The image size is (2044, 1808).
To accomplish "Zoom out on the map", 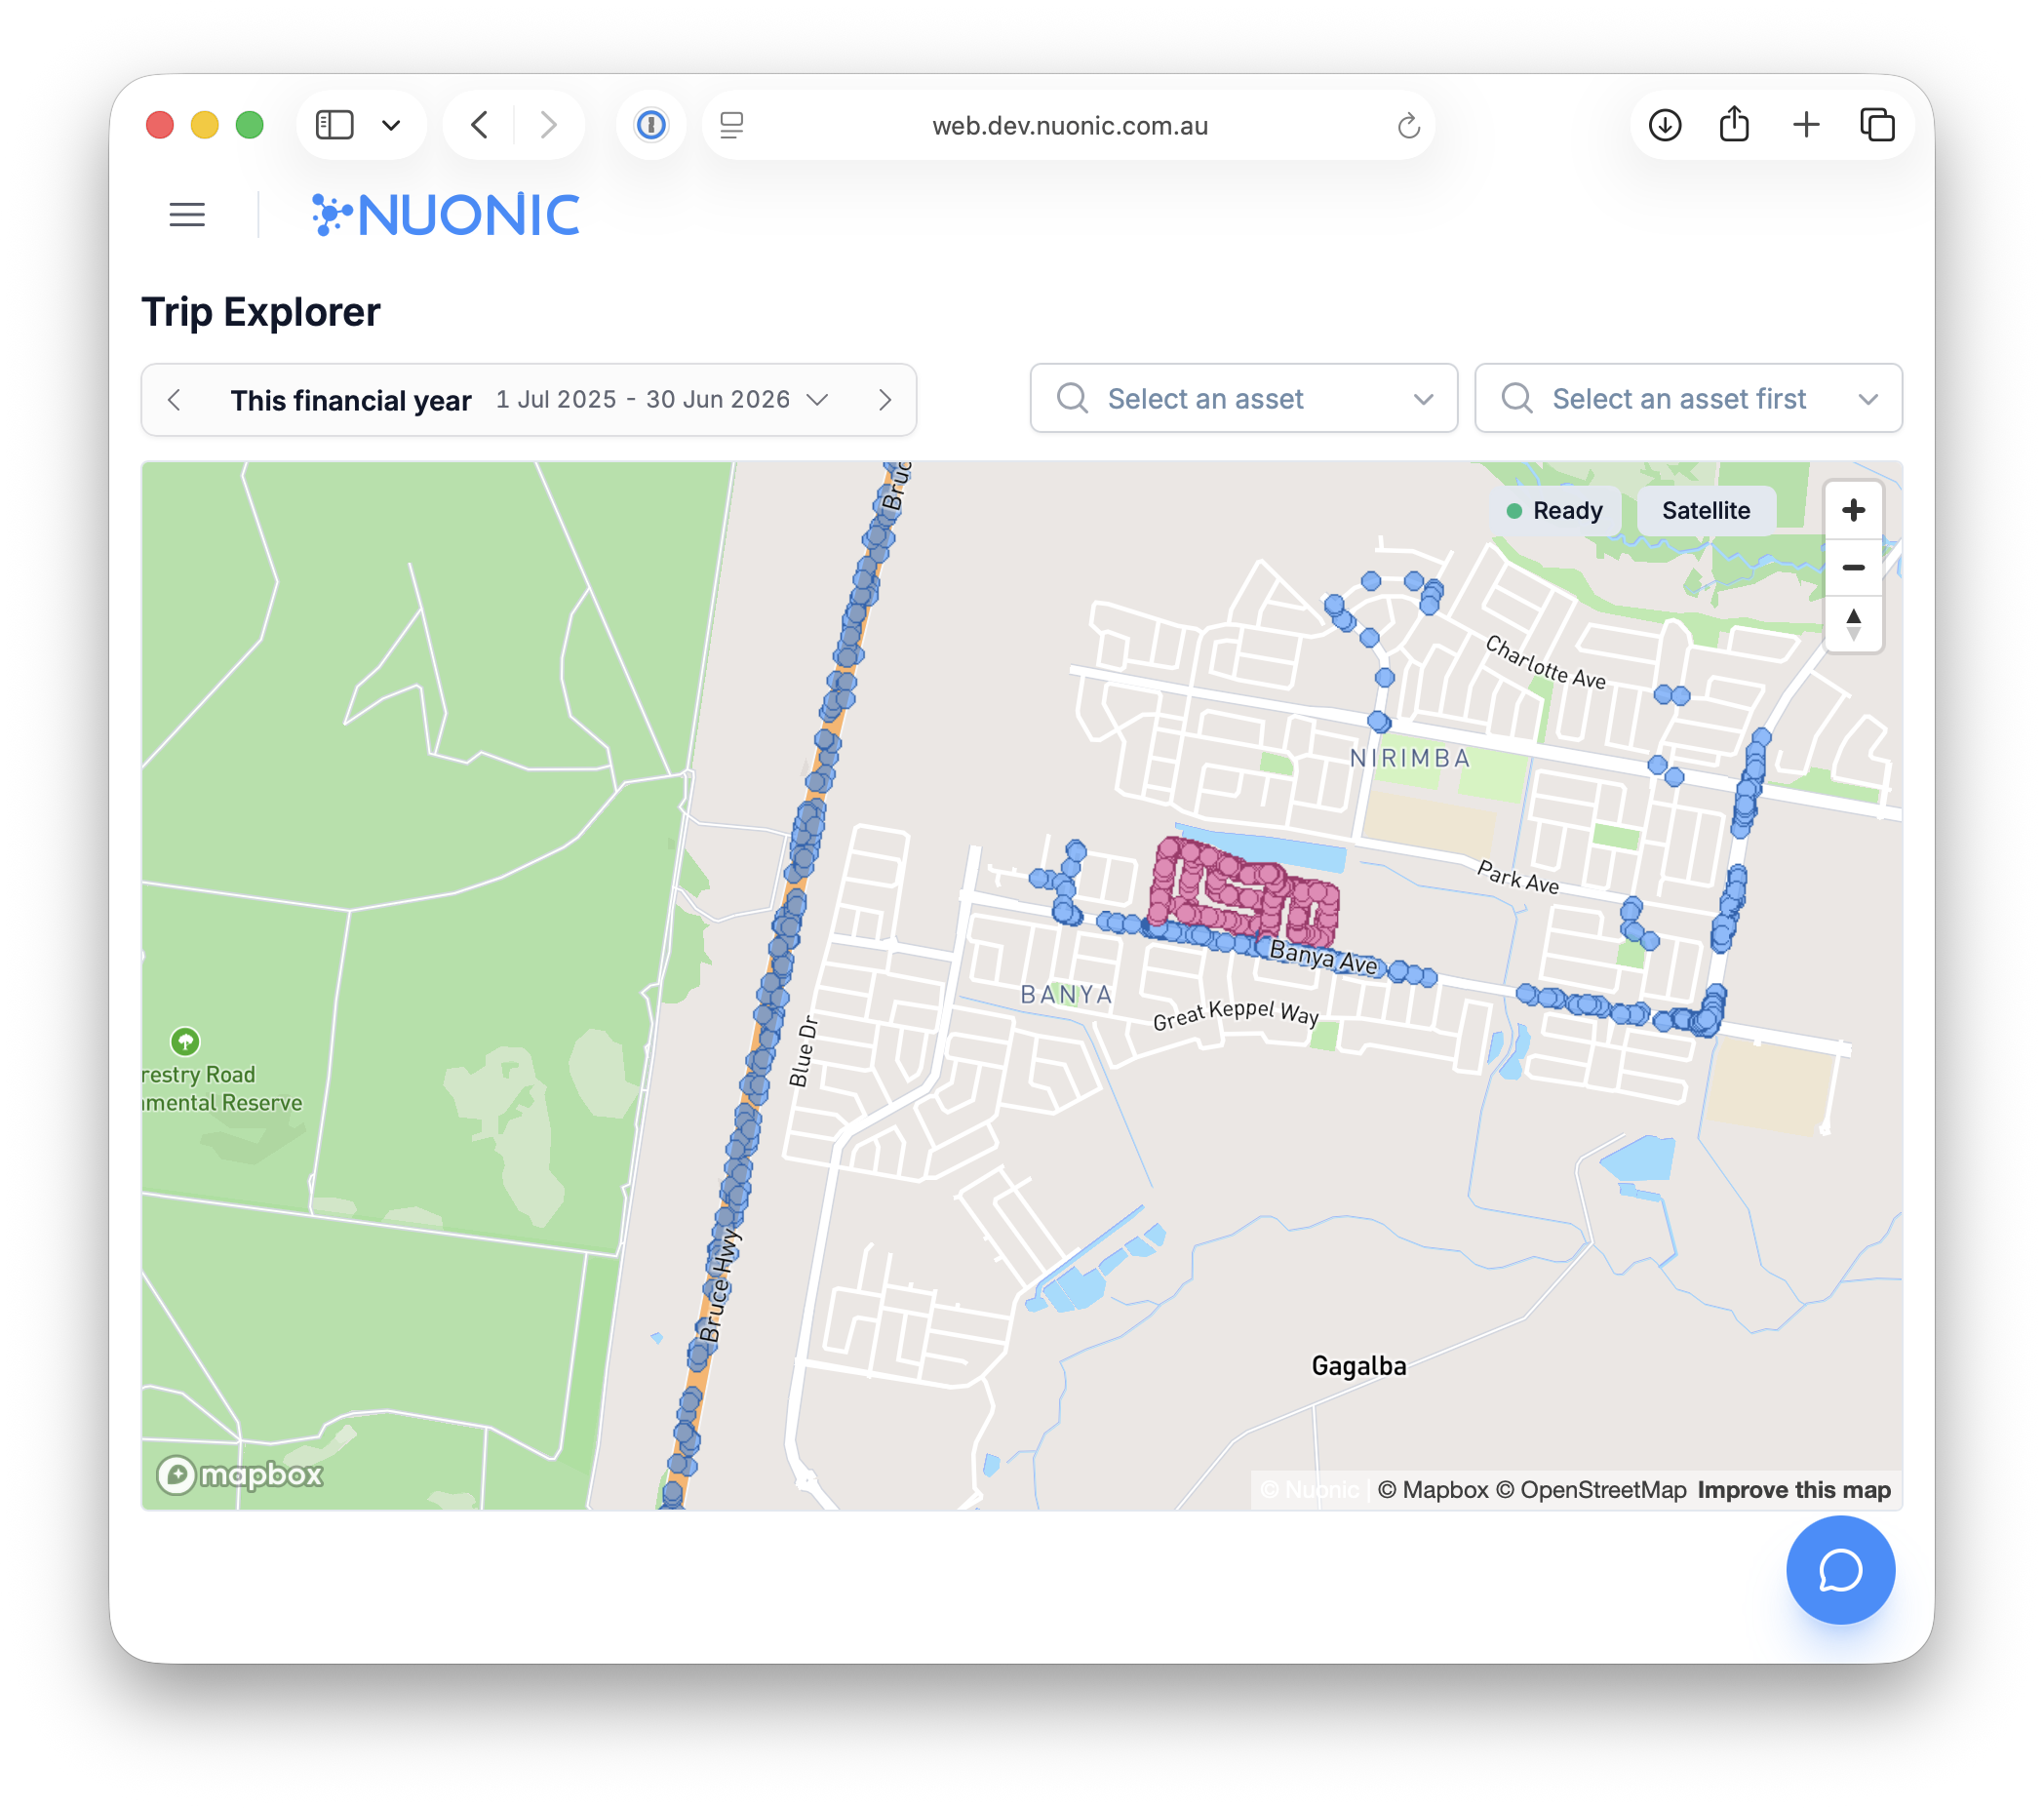I will (1852, 567).
